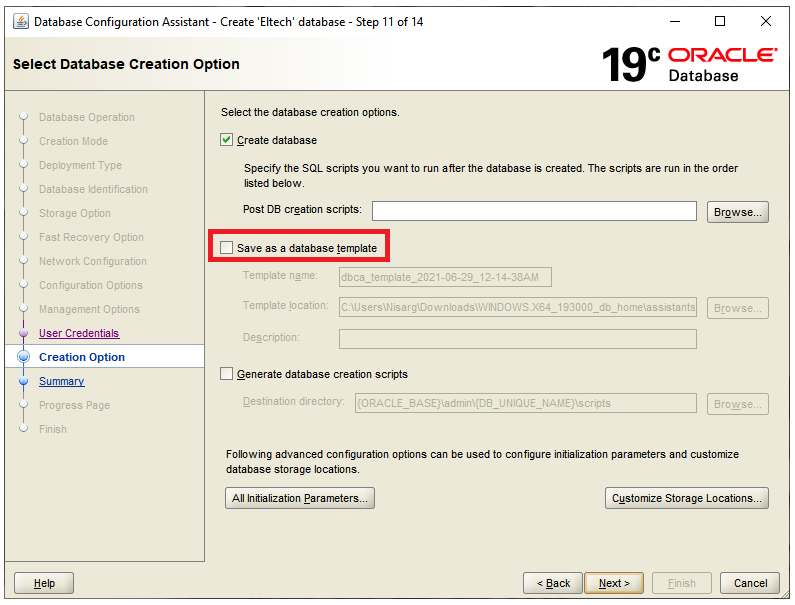Cancel the database configuration wizard
This screenshot has width=795, height=605.
click(x=750, y=583)
